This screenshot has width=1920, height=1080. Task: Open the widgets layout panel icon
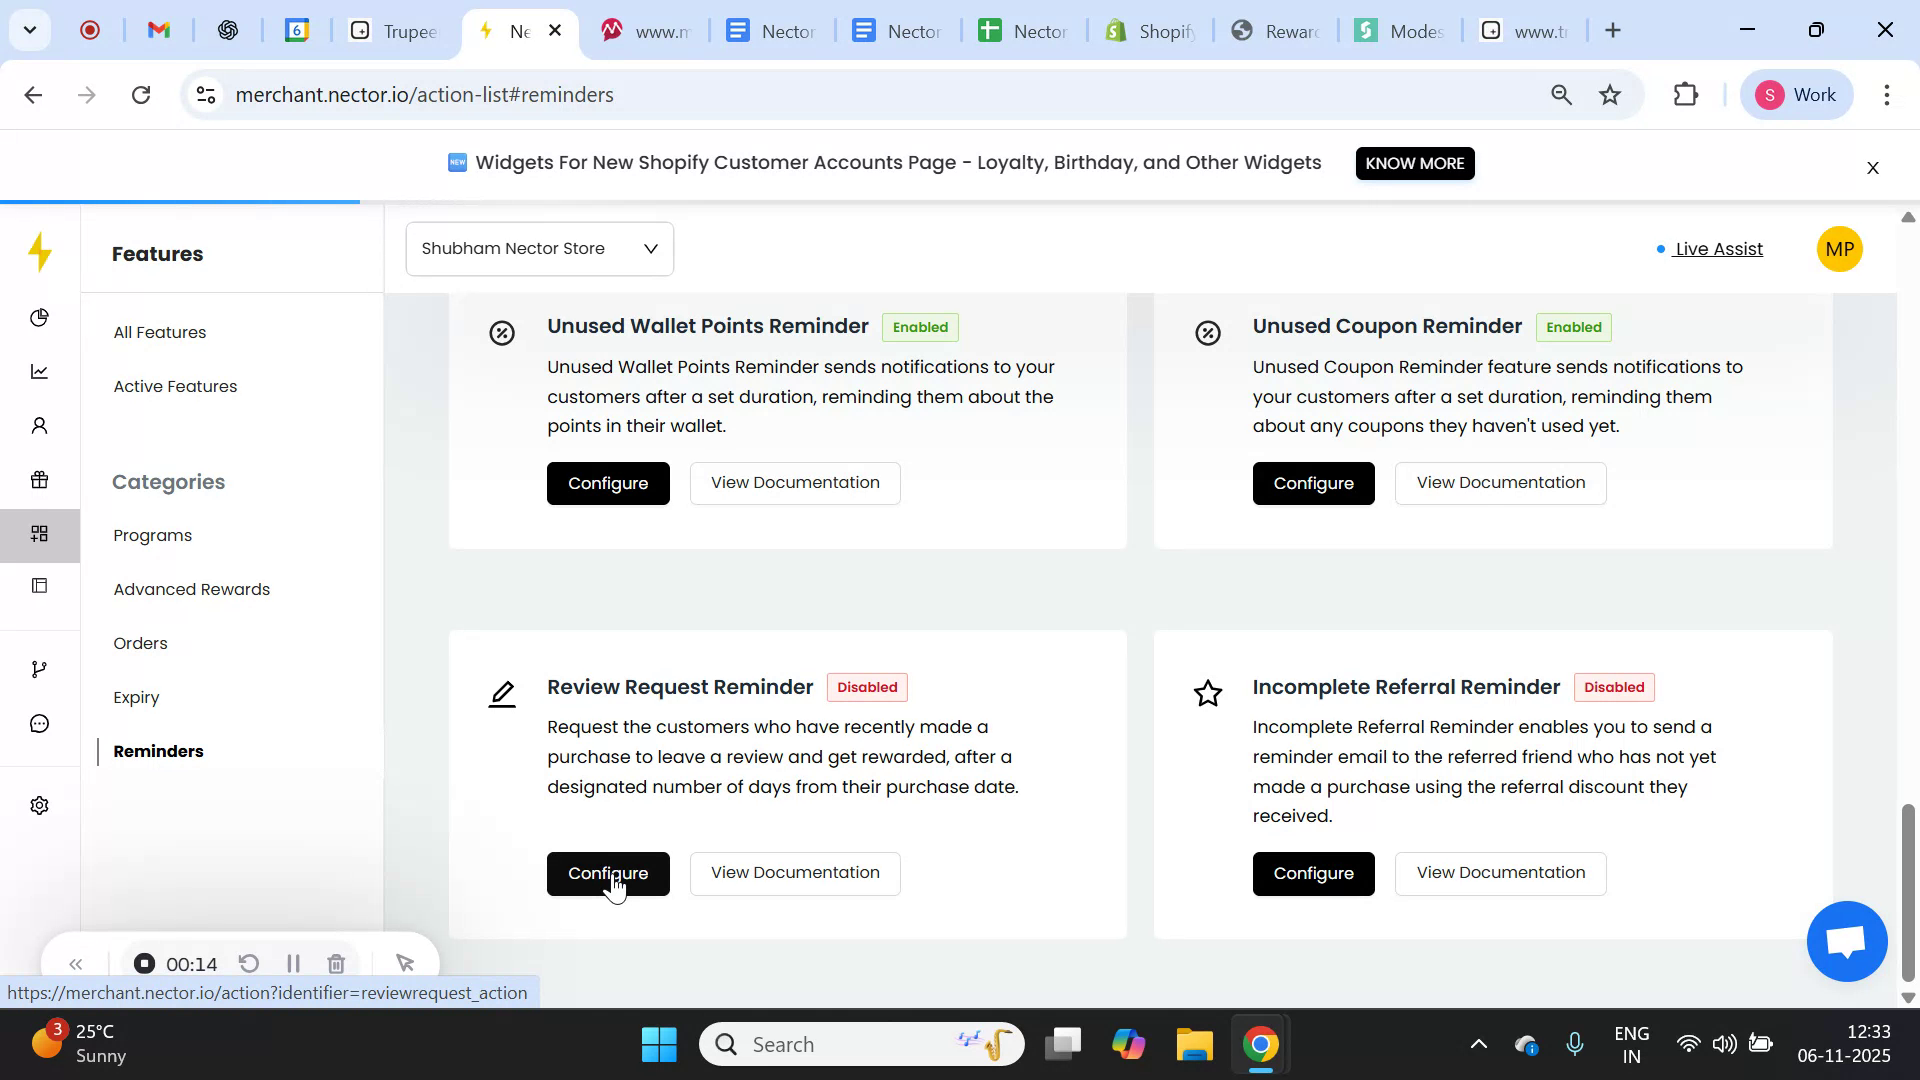(x=39, y=585)
